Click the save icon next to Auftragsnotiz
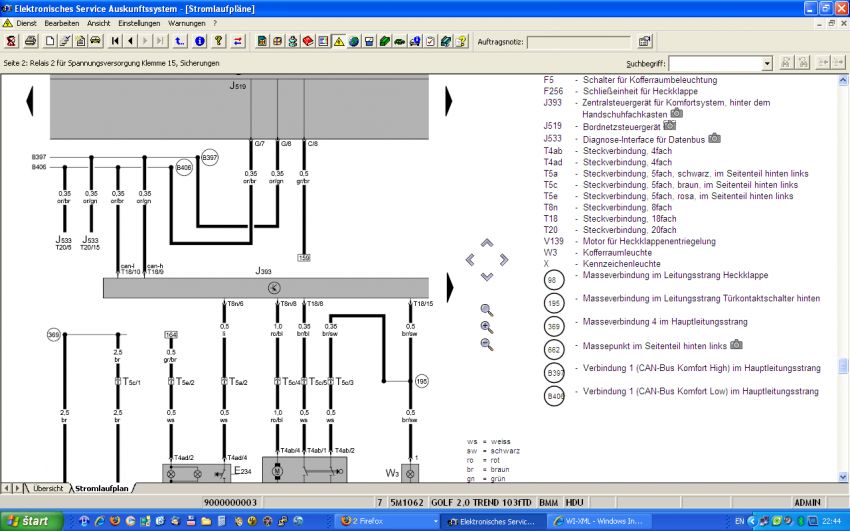Screen dimensions: 850x531 point(644,41)
